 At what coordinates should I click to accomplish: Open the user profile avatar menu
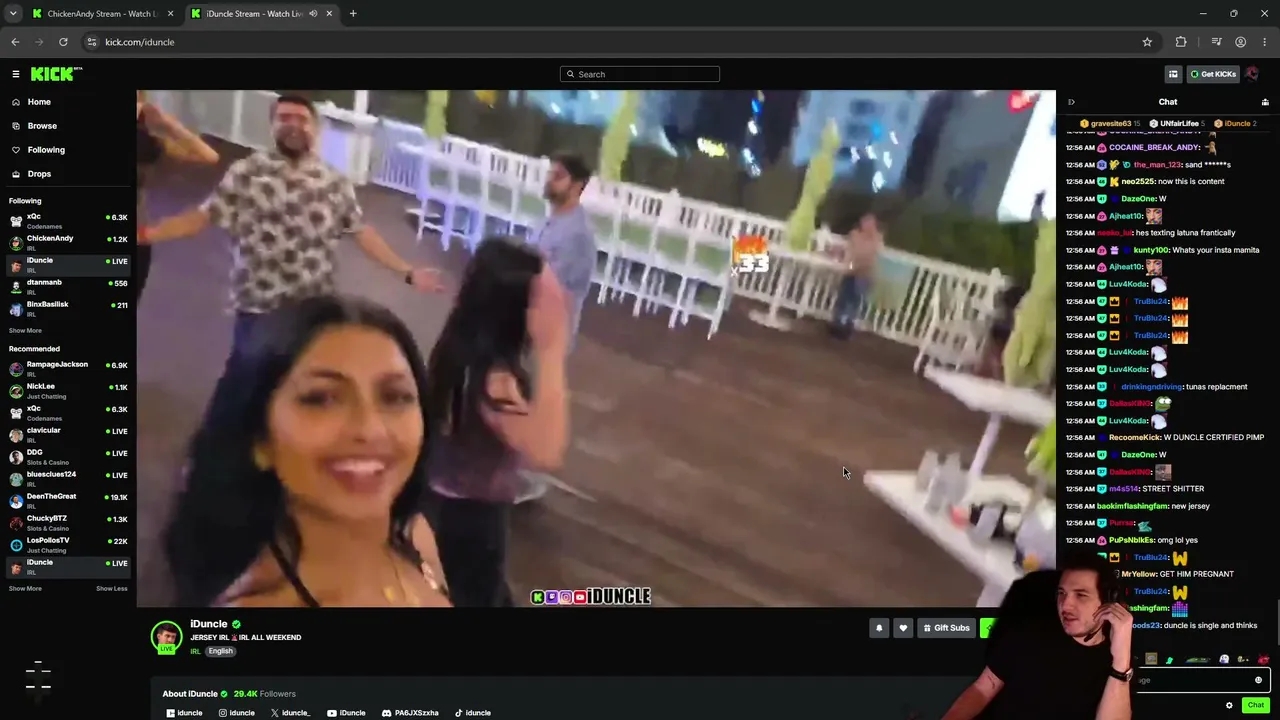coord(1252,74)
